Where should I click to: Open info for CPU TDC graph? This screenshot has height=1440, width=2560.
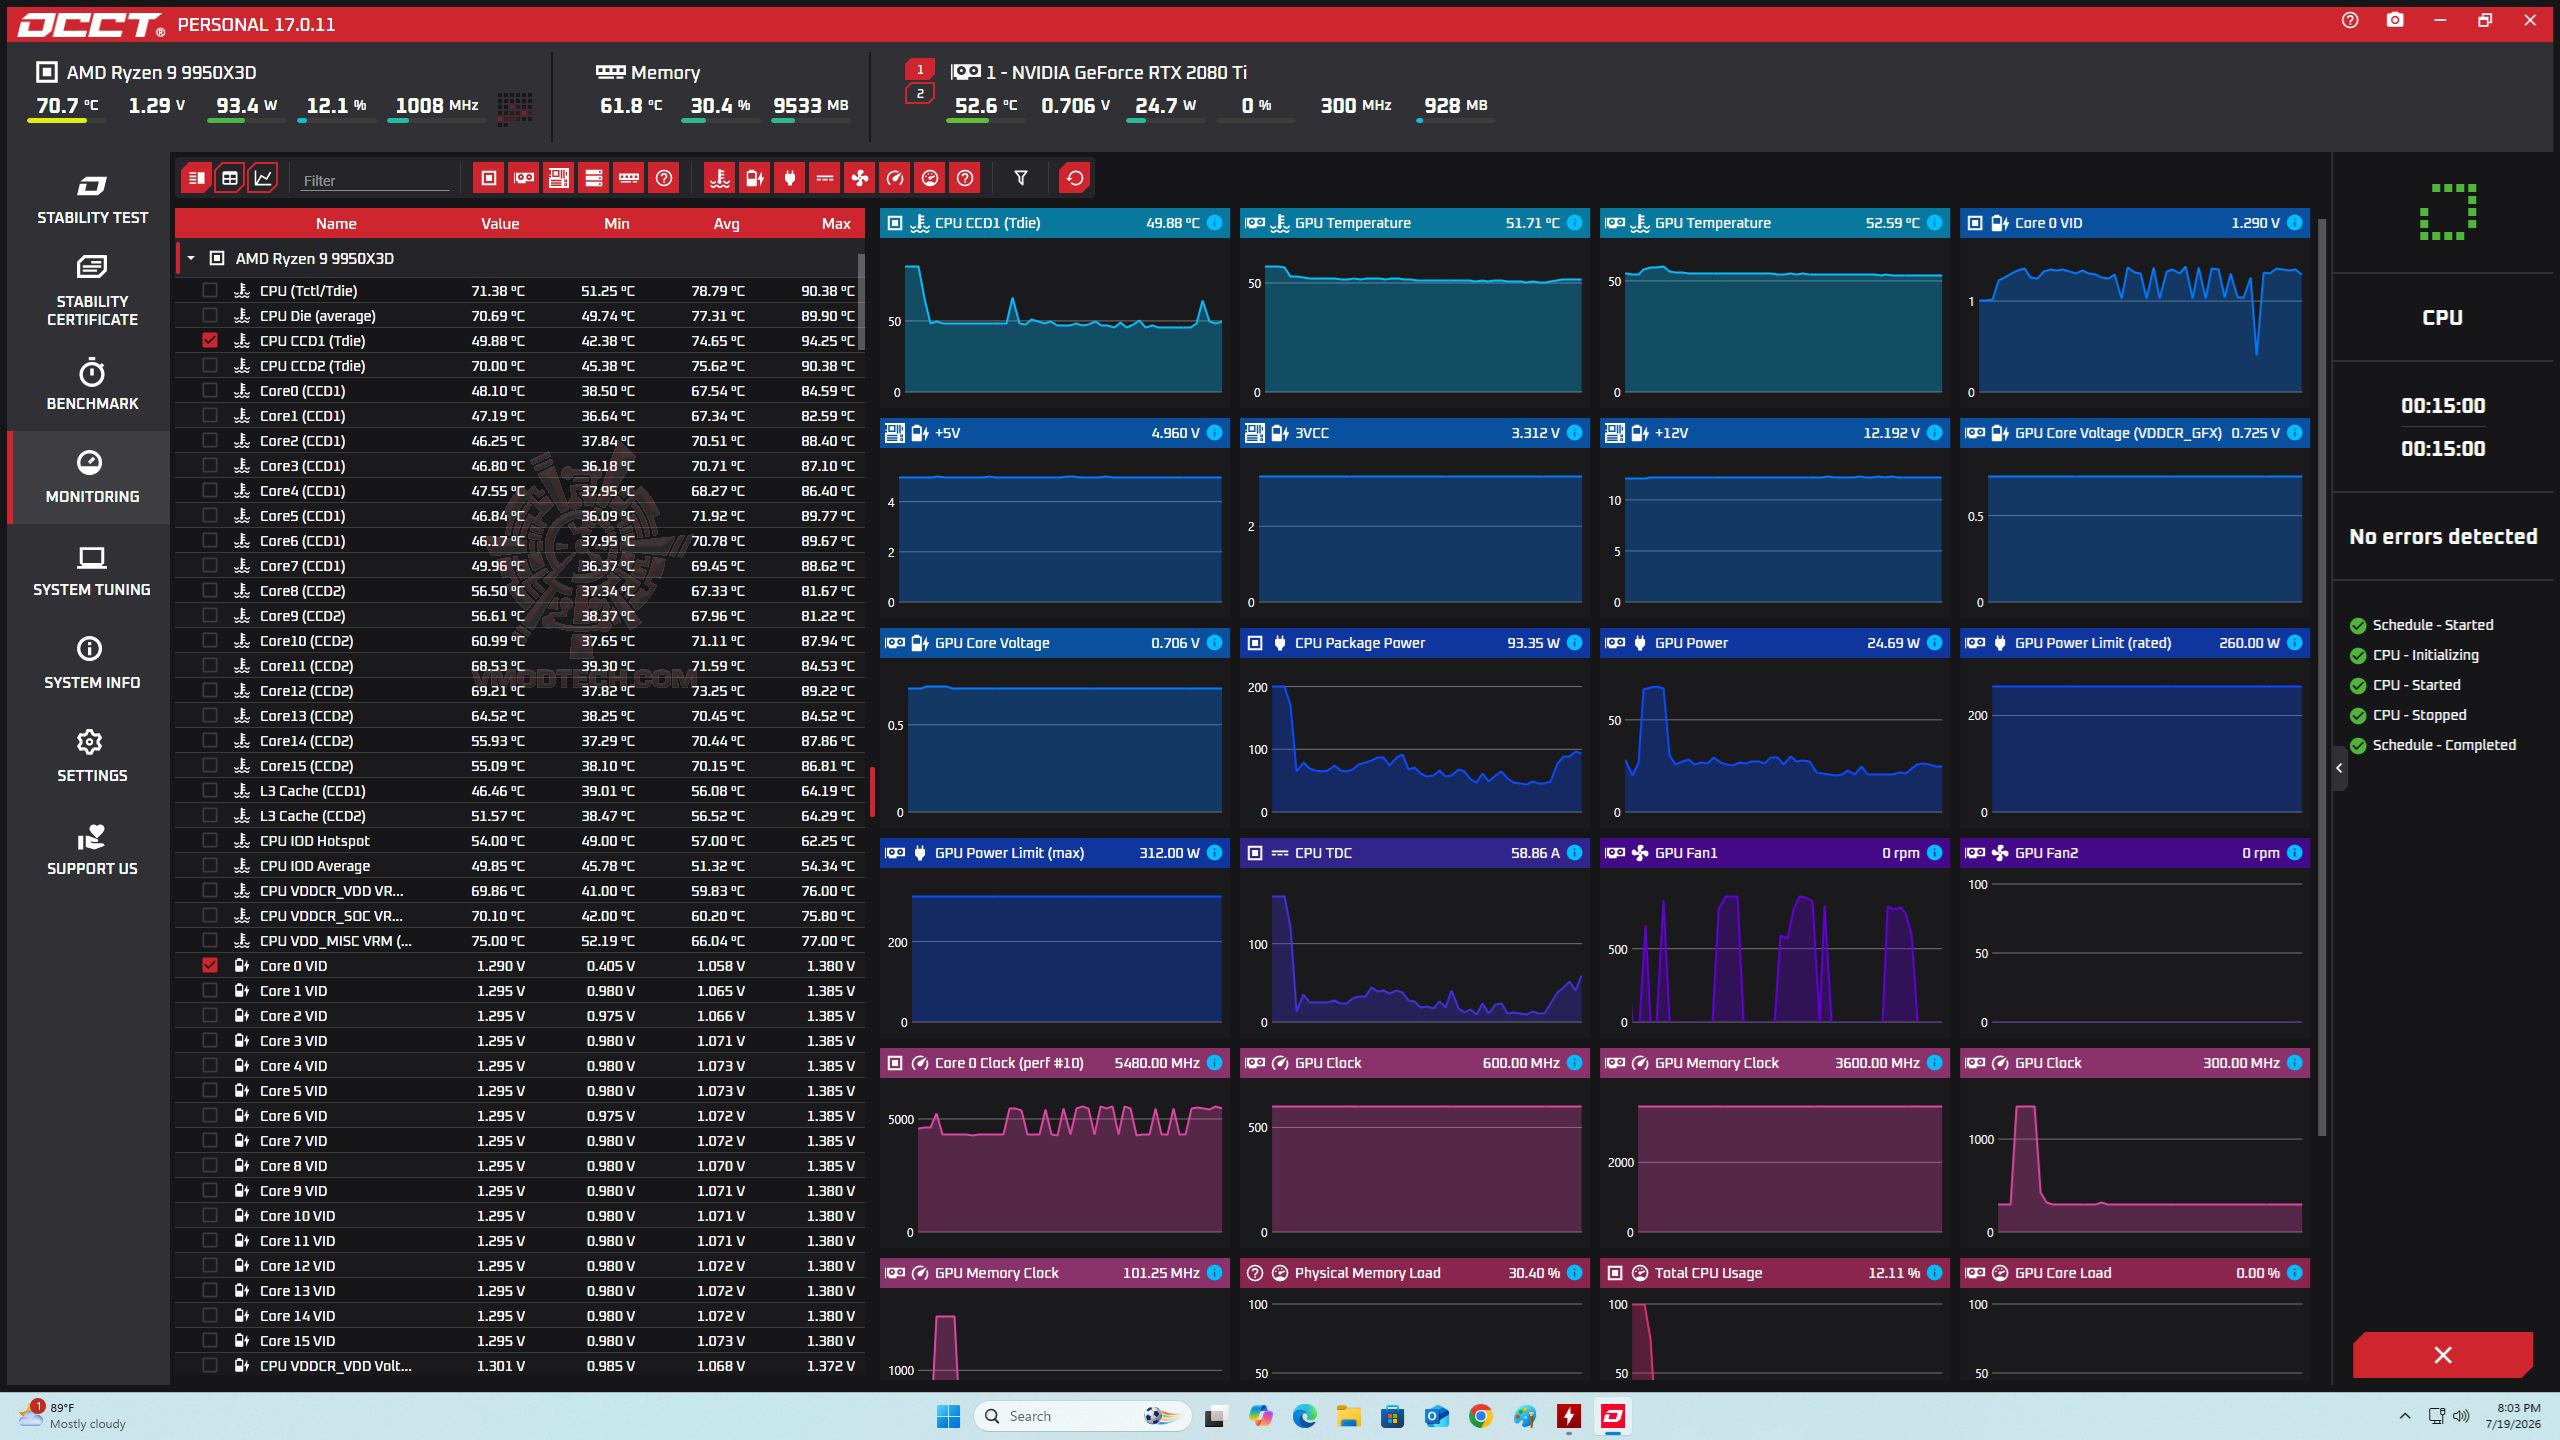coord(1574,853)
